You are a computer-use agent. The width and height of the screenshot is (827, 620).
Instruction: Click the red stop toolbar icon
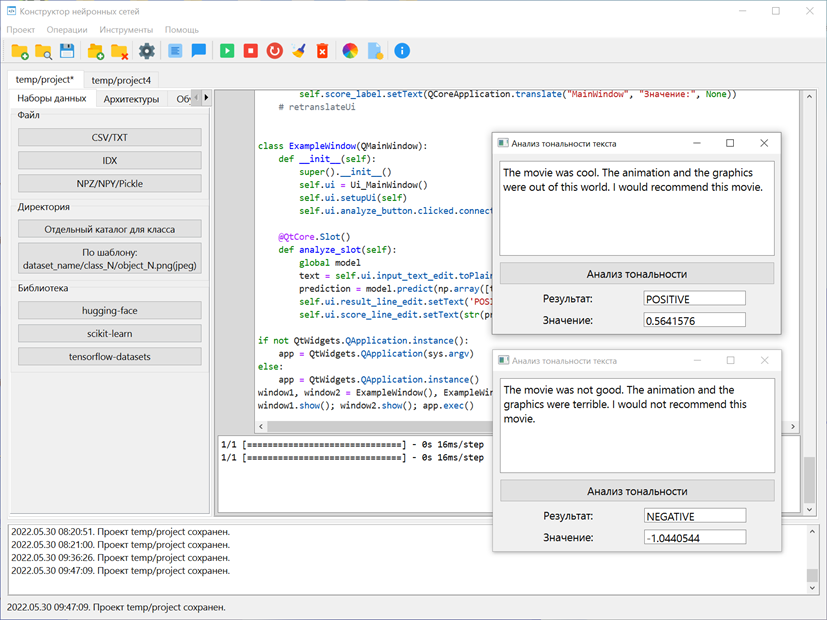click(251, 51)
